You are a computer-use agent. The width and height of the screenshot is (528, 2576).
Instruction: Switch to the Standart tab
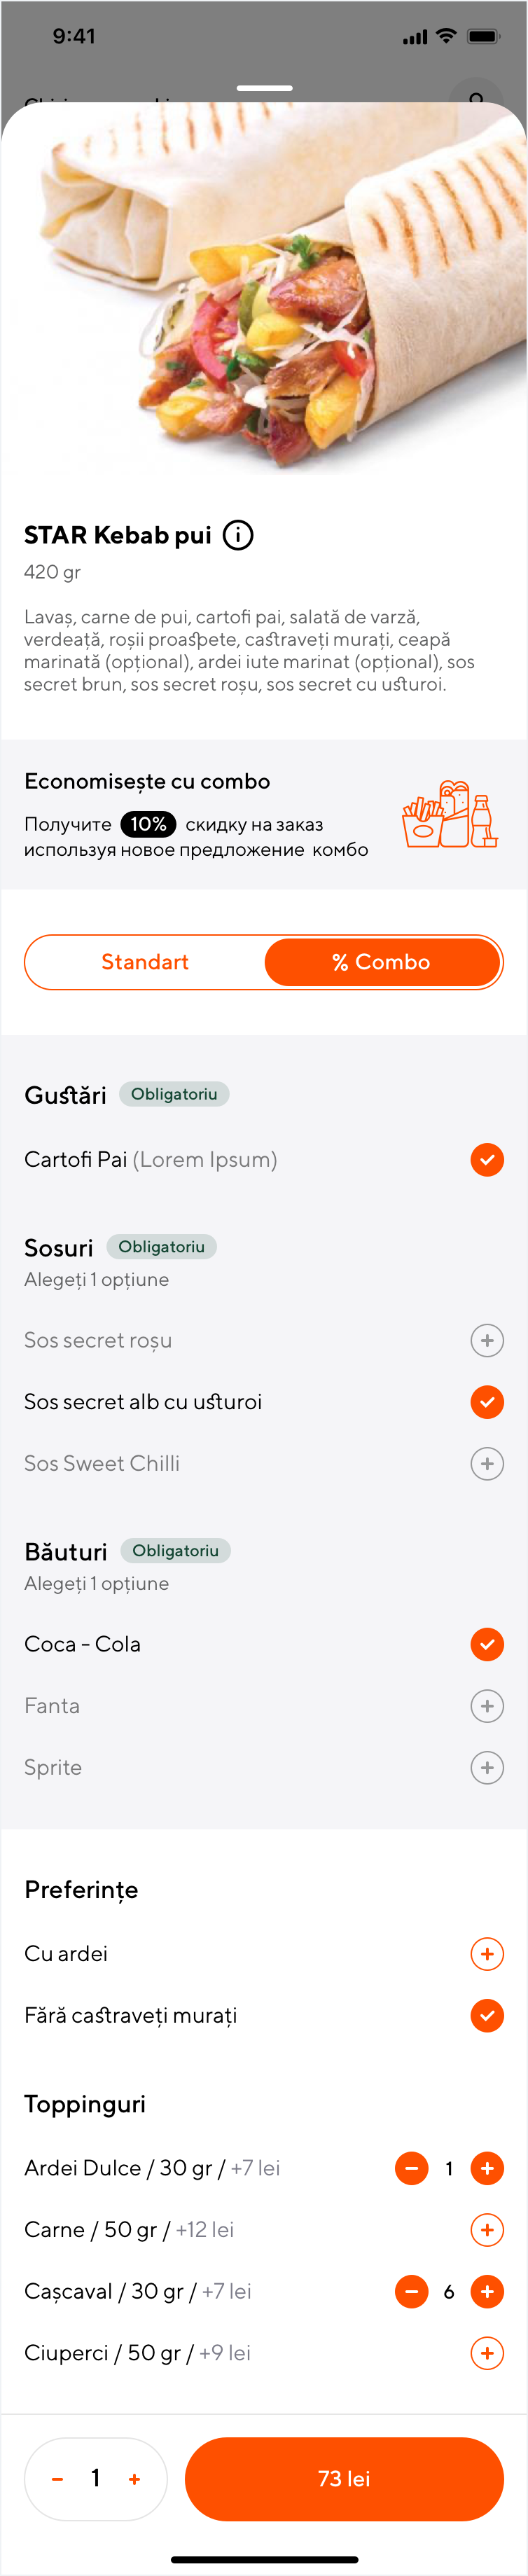coord(145,962)
